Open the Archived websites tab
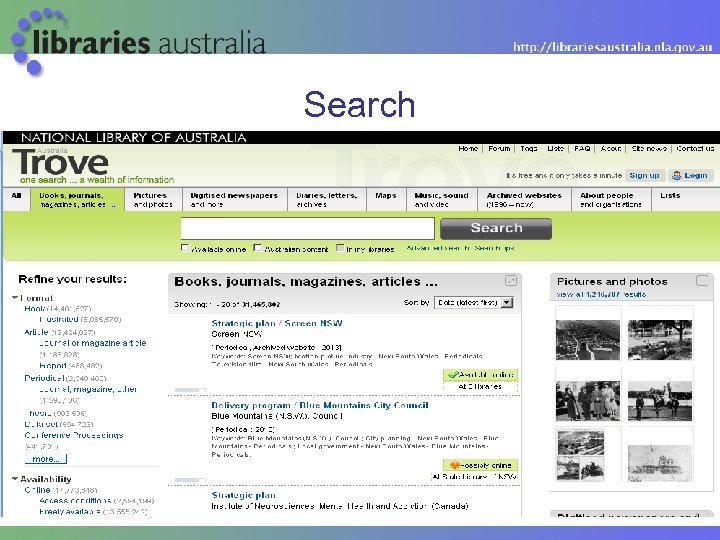 (524, 200)
